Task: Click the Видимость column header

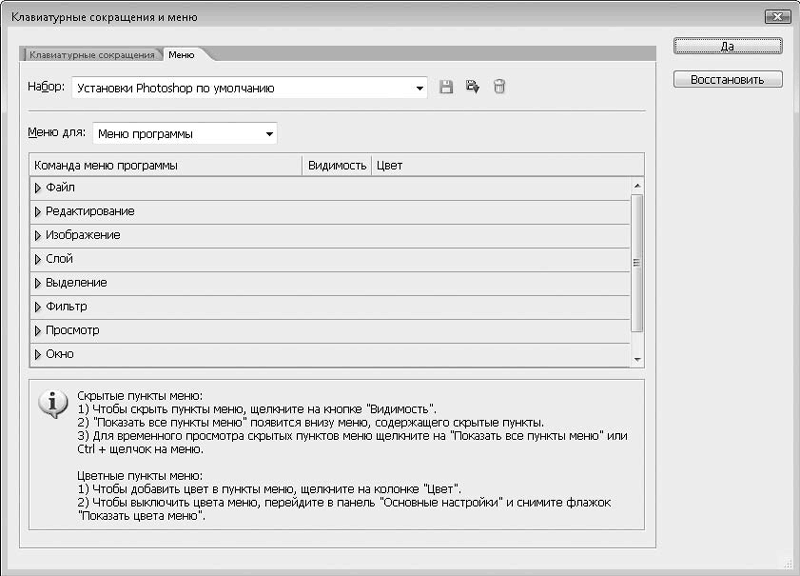Action: click(x=337, y=165)
